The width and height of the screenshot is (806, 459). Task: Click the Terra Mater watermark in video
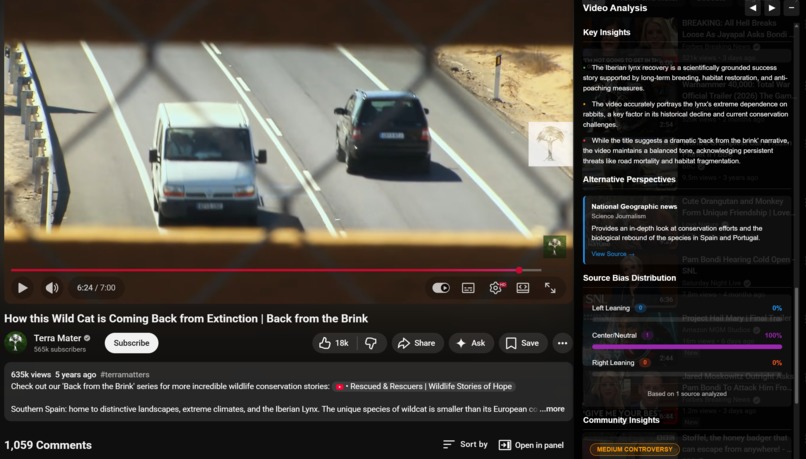[x=554, y=247]
